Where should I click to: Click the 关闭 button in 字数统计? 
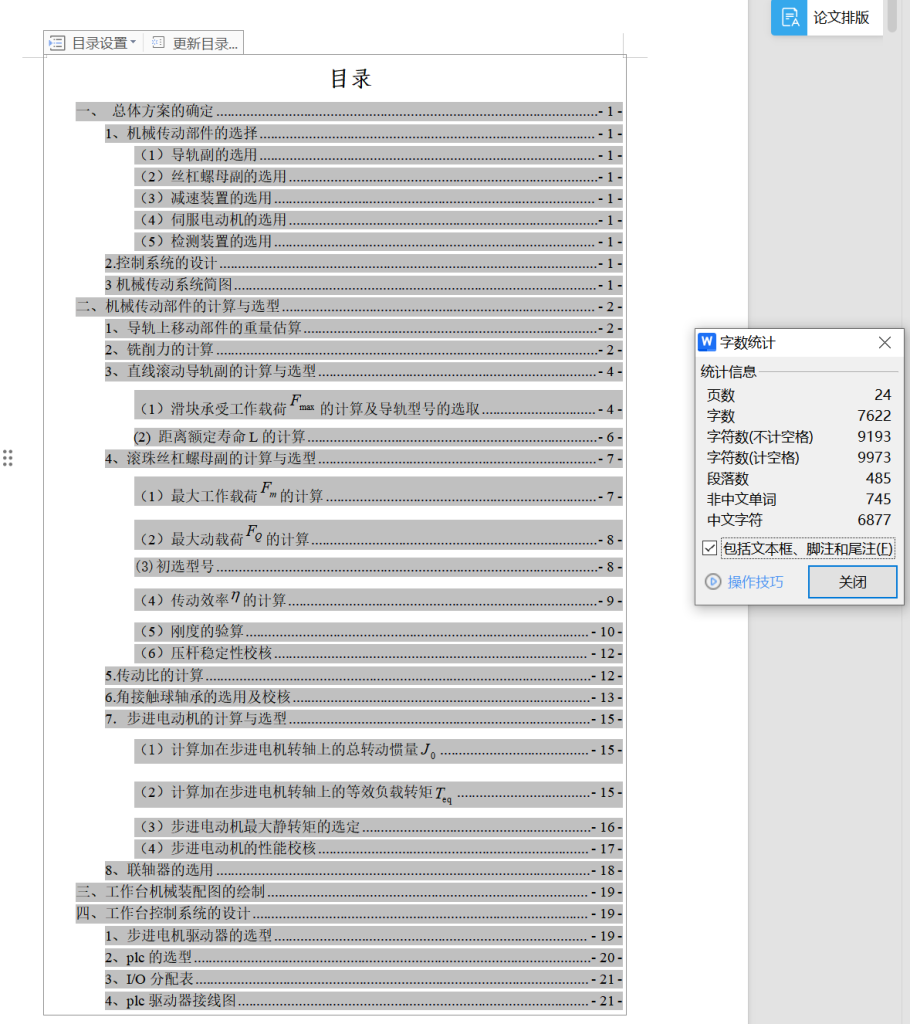[x=852, y=581]
